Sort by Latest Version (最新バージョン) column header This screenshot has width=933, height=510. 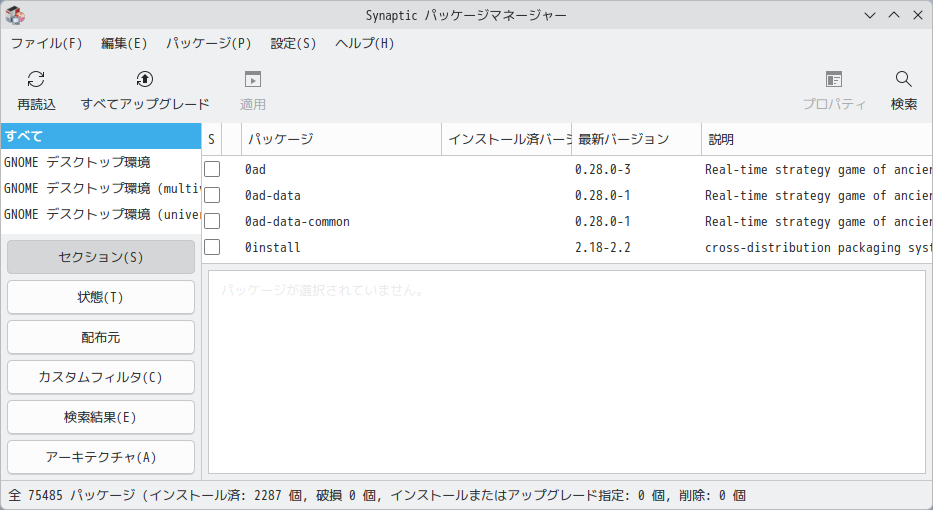[636, 139]
